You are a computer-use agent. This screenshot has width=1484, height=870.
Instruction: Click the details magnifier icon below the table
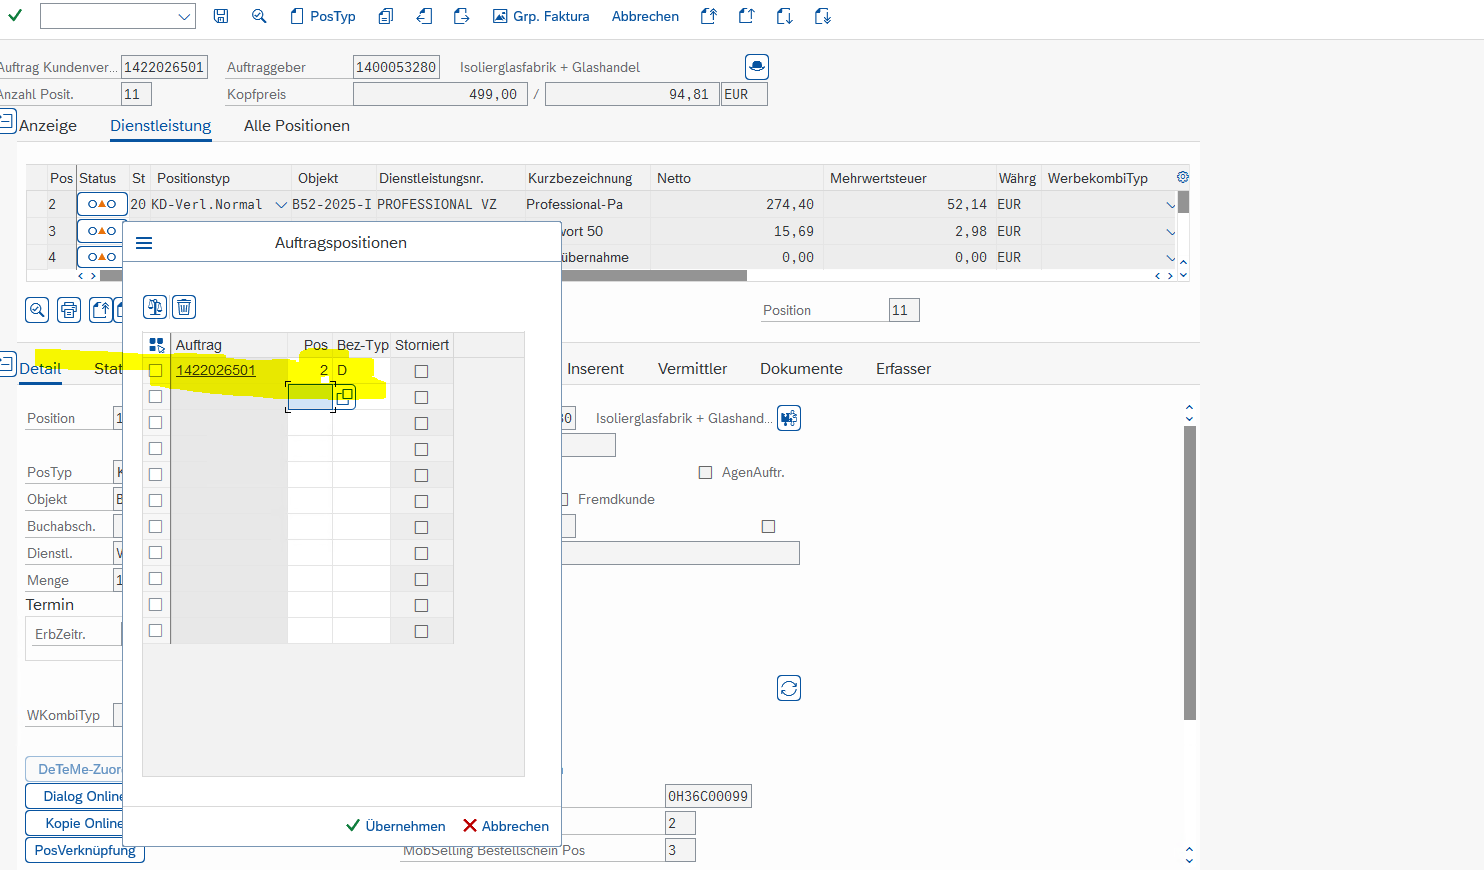37,310
